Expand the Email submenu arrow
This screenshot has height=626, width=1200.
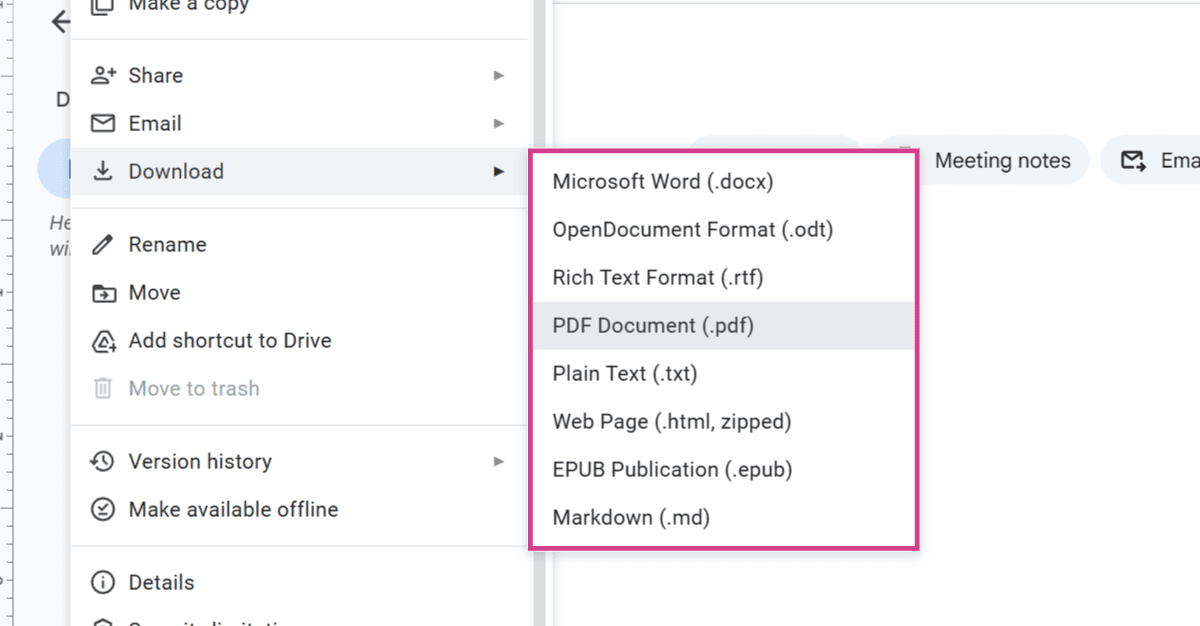click(499, 123)
